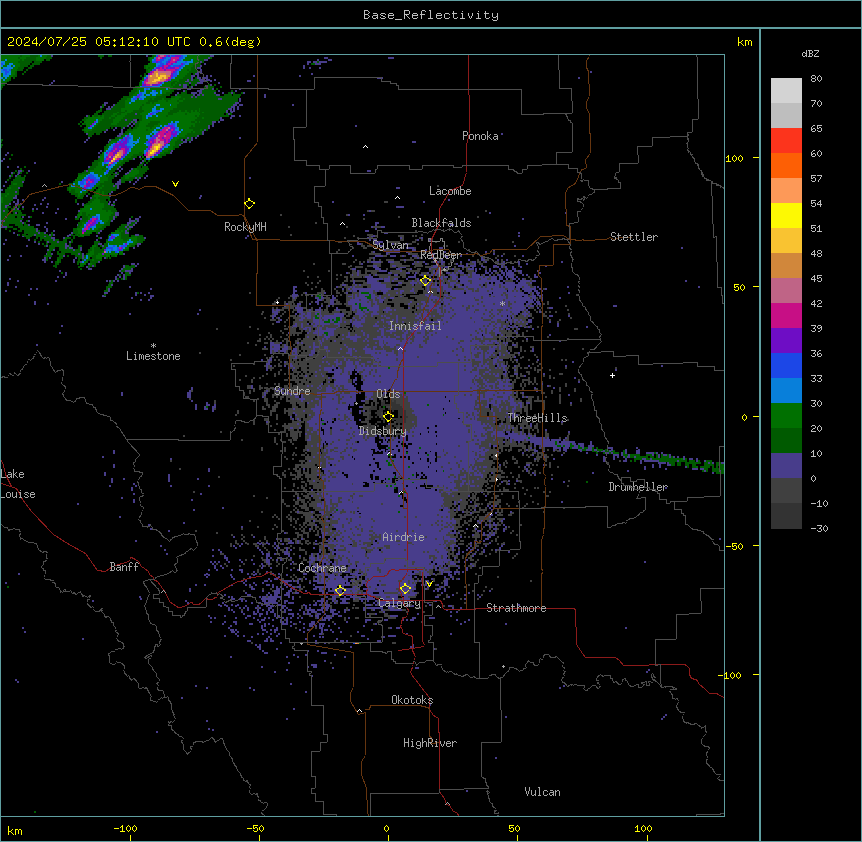Click the Calgary city label
This screenshot has width=862, height=842.
point(399,603)
